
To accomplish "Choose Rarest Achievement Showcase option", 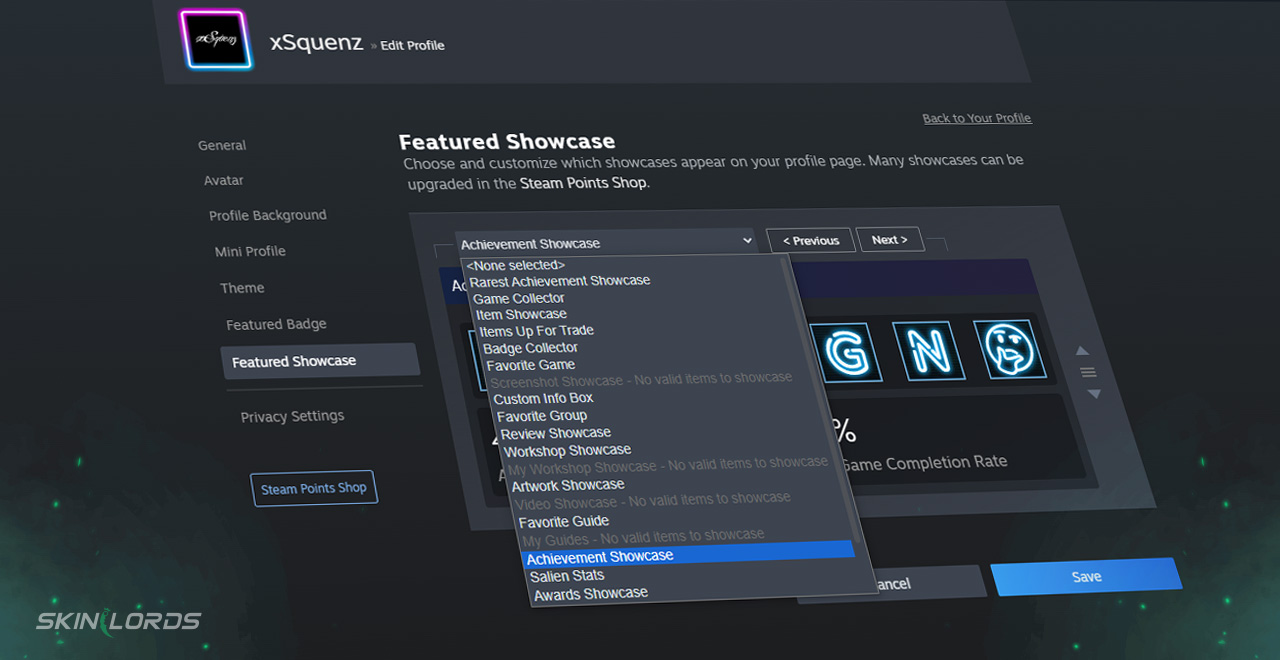I will click(560, 281).
